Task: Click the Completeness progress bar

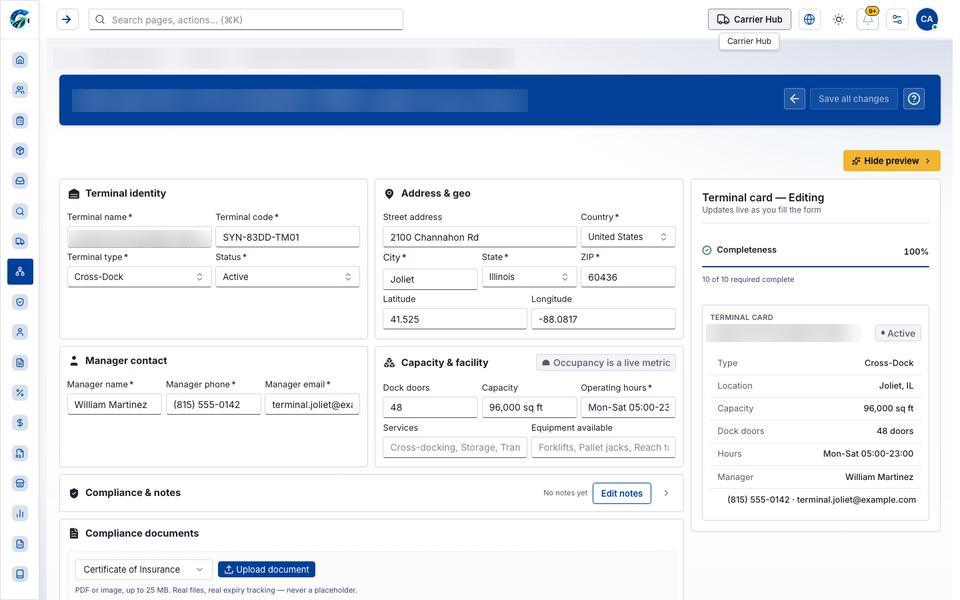Action: tap(815, 266)
